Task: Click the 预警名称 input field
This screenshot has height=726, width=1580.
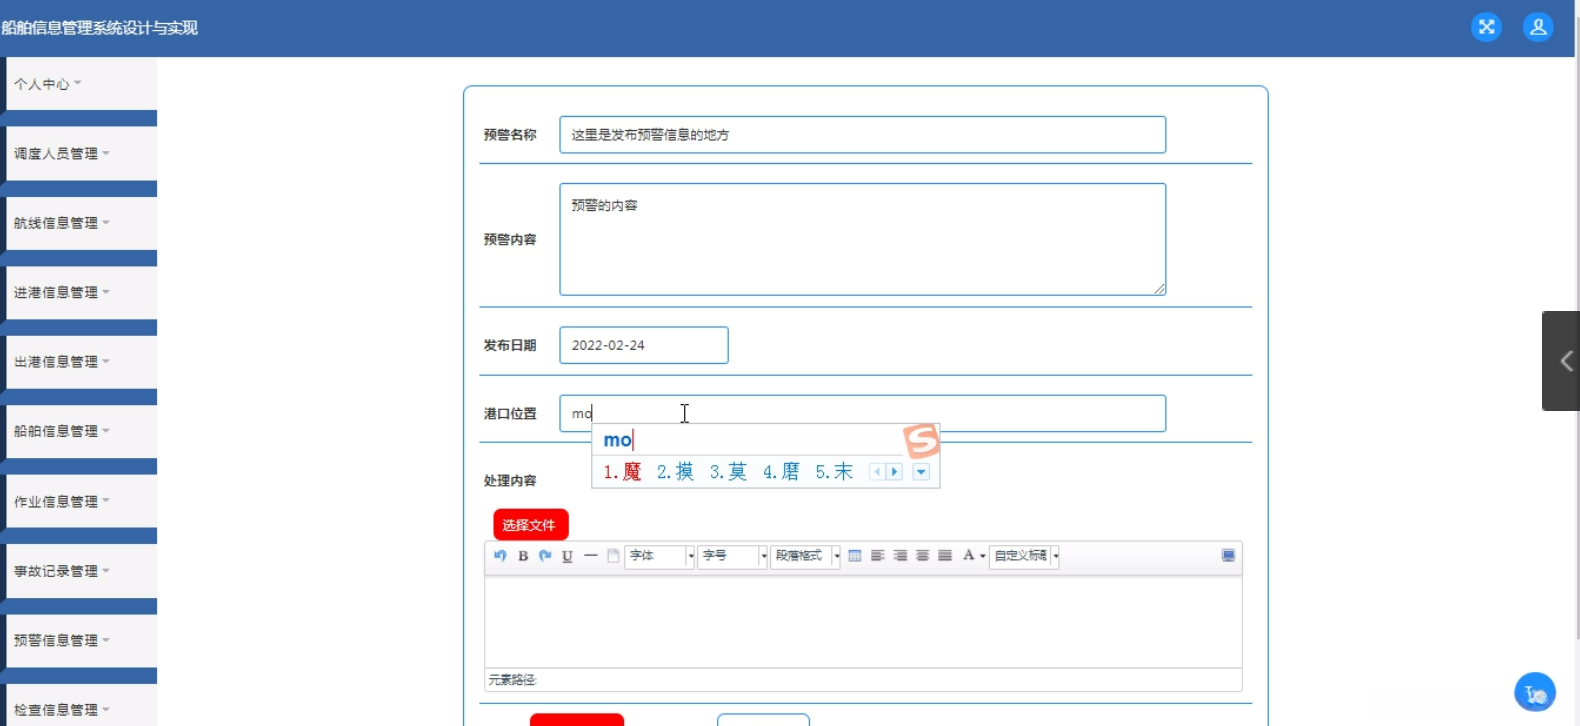Action: 863,135
